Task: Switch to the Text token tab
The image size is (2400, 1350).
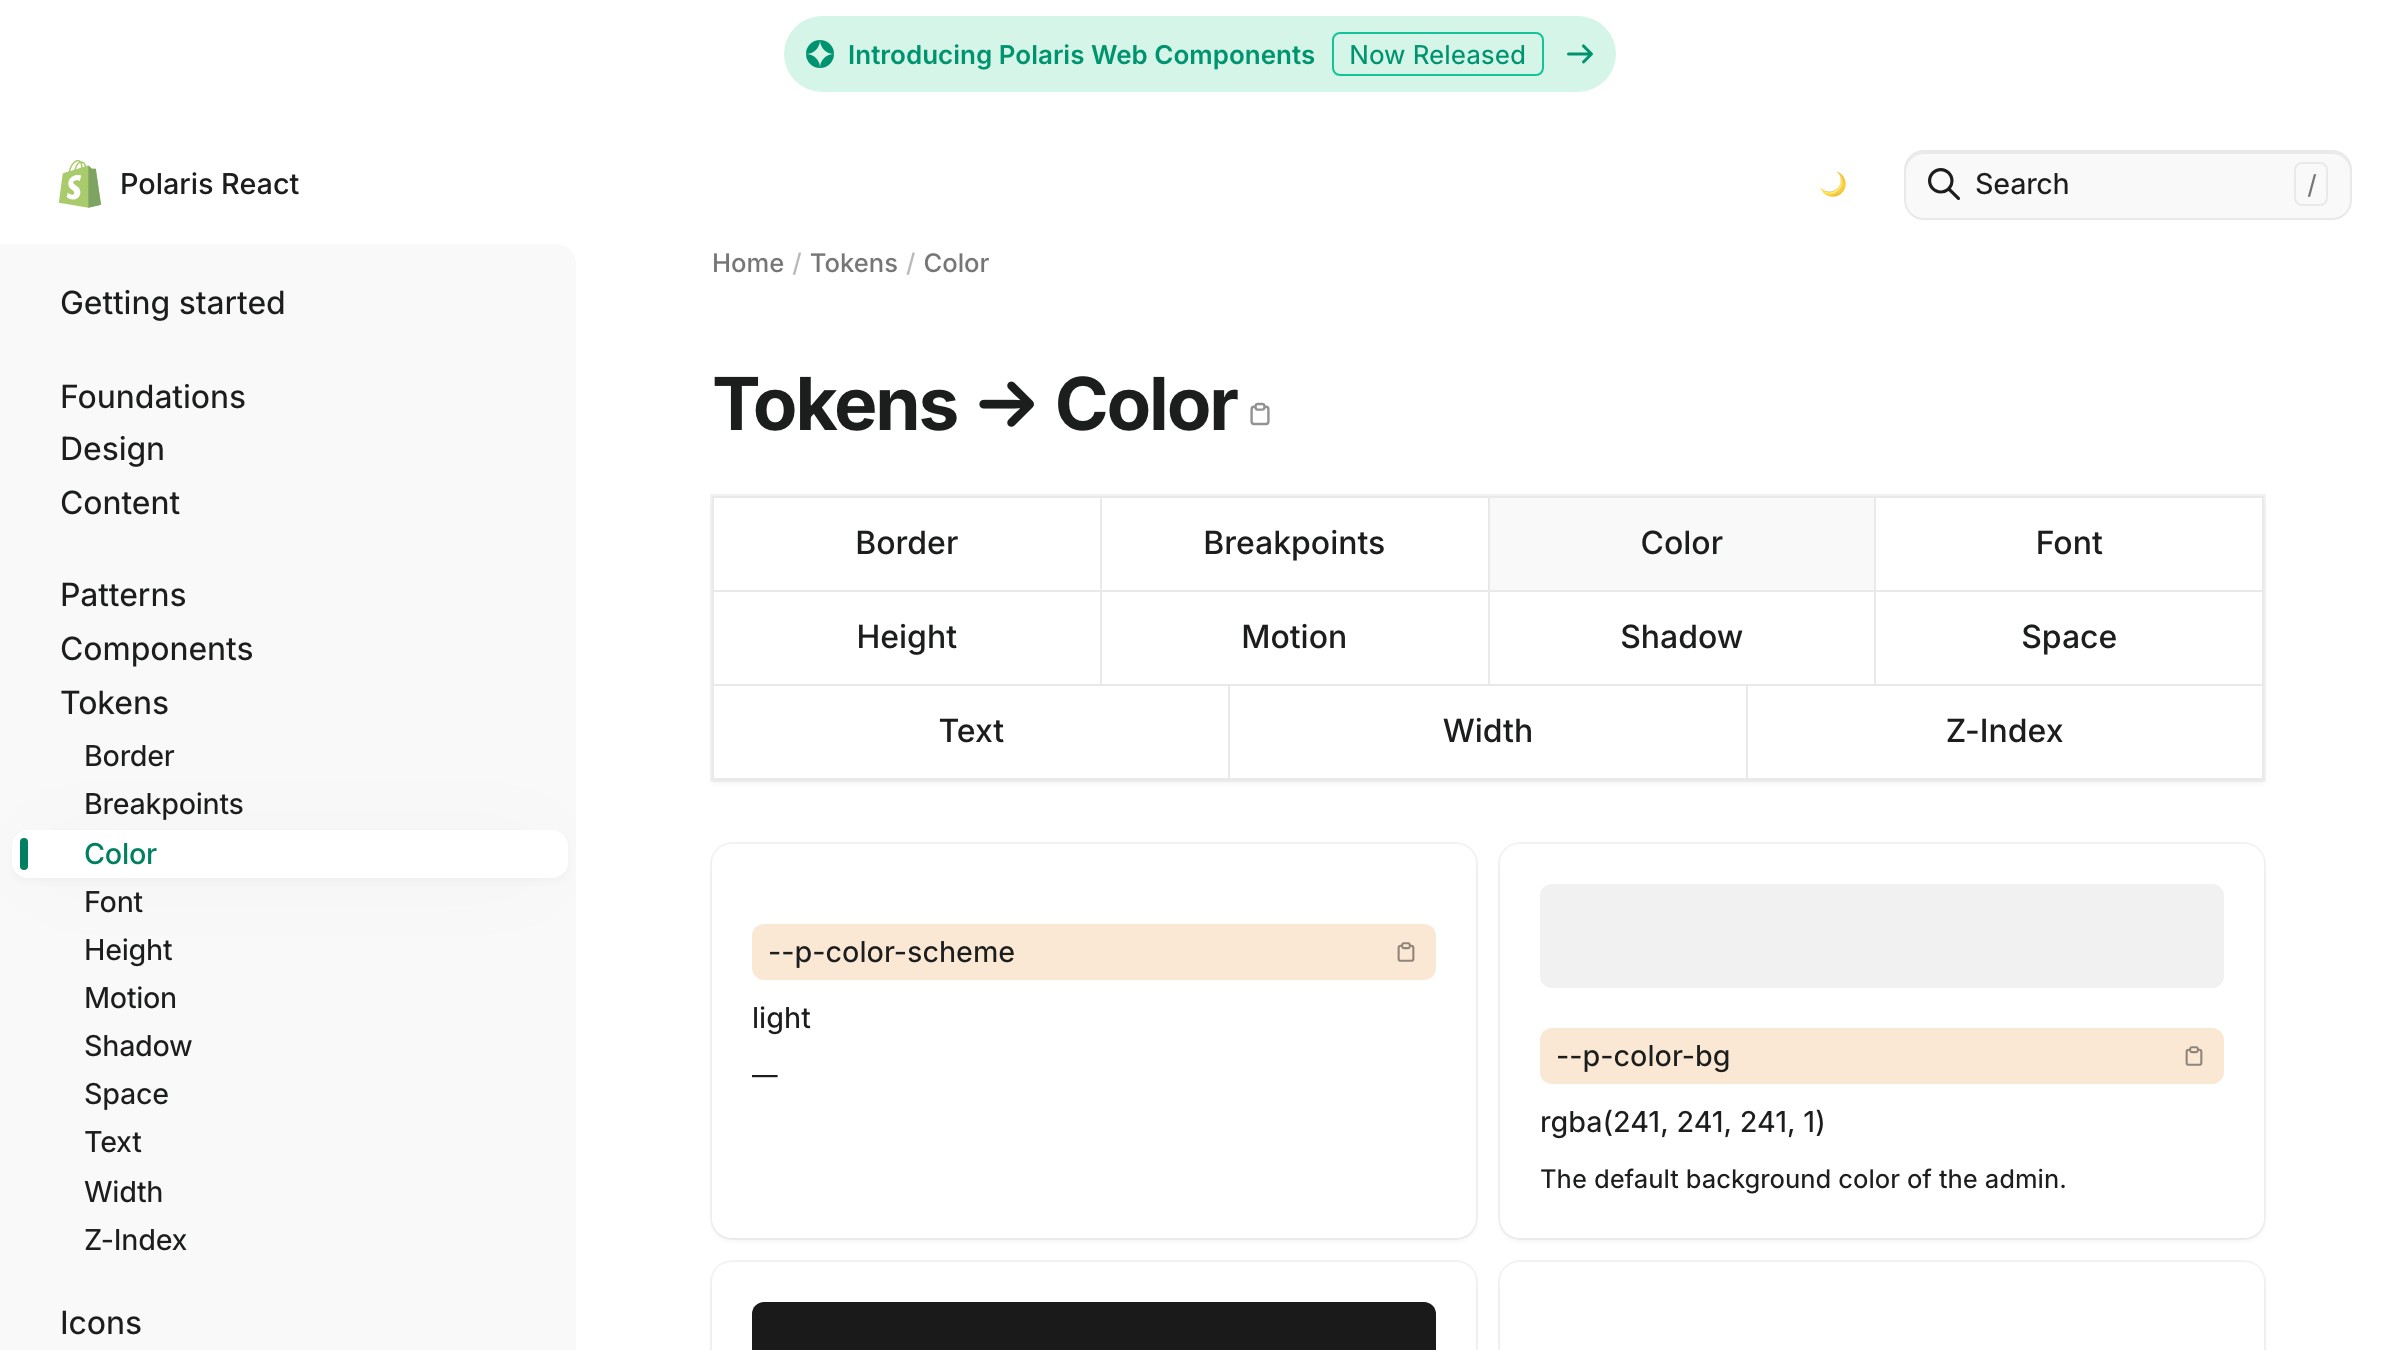Action: [x=971, y=731]
